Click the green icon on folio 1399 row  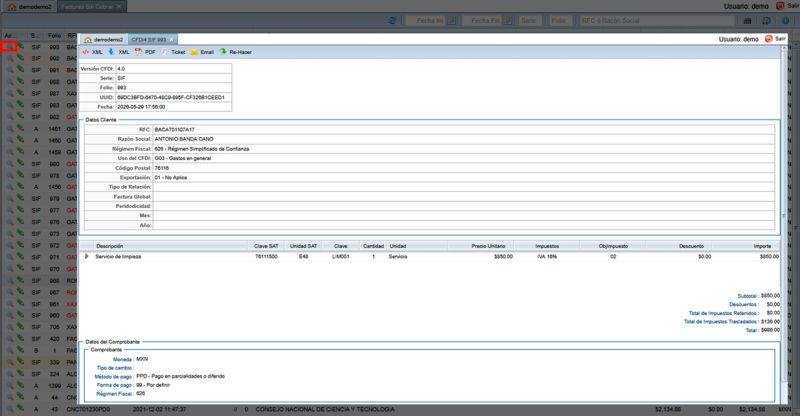[20, 385]
